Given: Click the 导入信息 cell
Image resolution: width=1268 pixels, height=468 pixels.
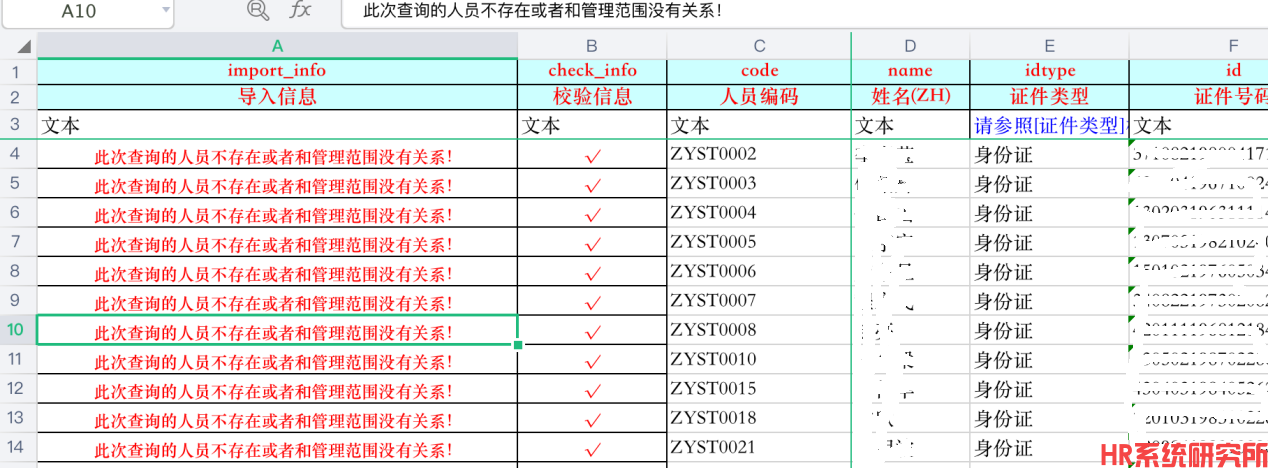Looking at the screenshot, I should click(x=277, y=97).
